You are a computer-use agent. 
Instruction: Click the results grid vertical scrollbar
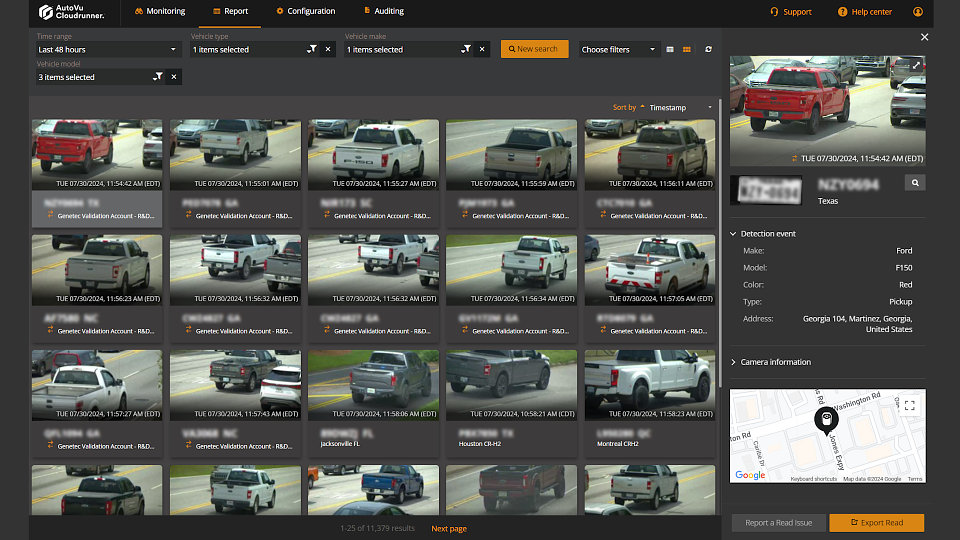tap(719, 242)
